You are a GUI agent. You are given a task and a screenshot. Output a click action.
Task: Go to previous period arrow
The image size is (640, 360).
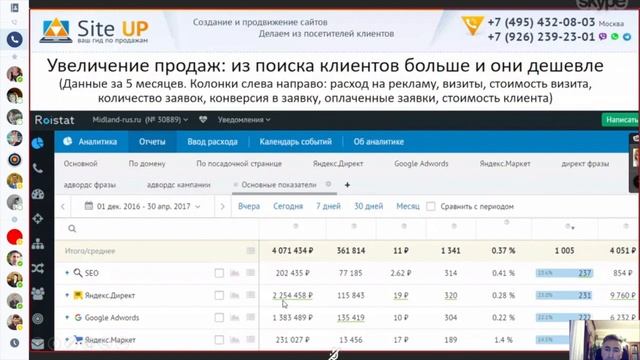click(63, 207)
